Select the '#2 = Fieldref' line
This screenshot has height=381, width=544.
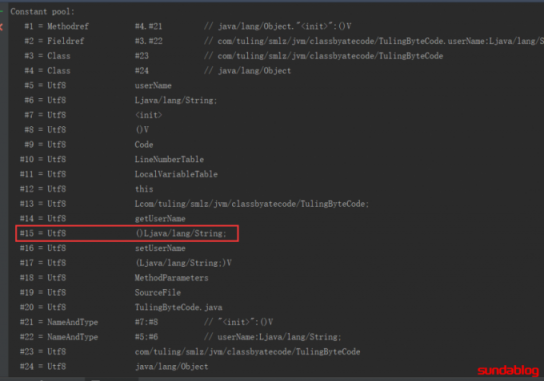[x=284, y=41]
